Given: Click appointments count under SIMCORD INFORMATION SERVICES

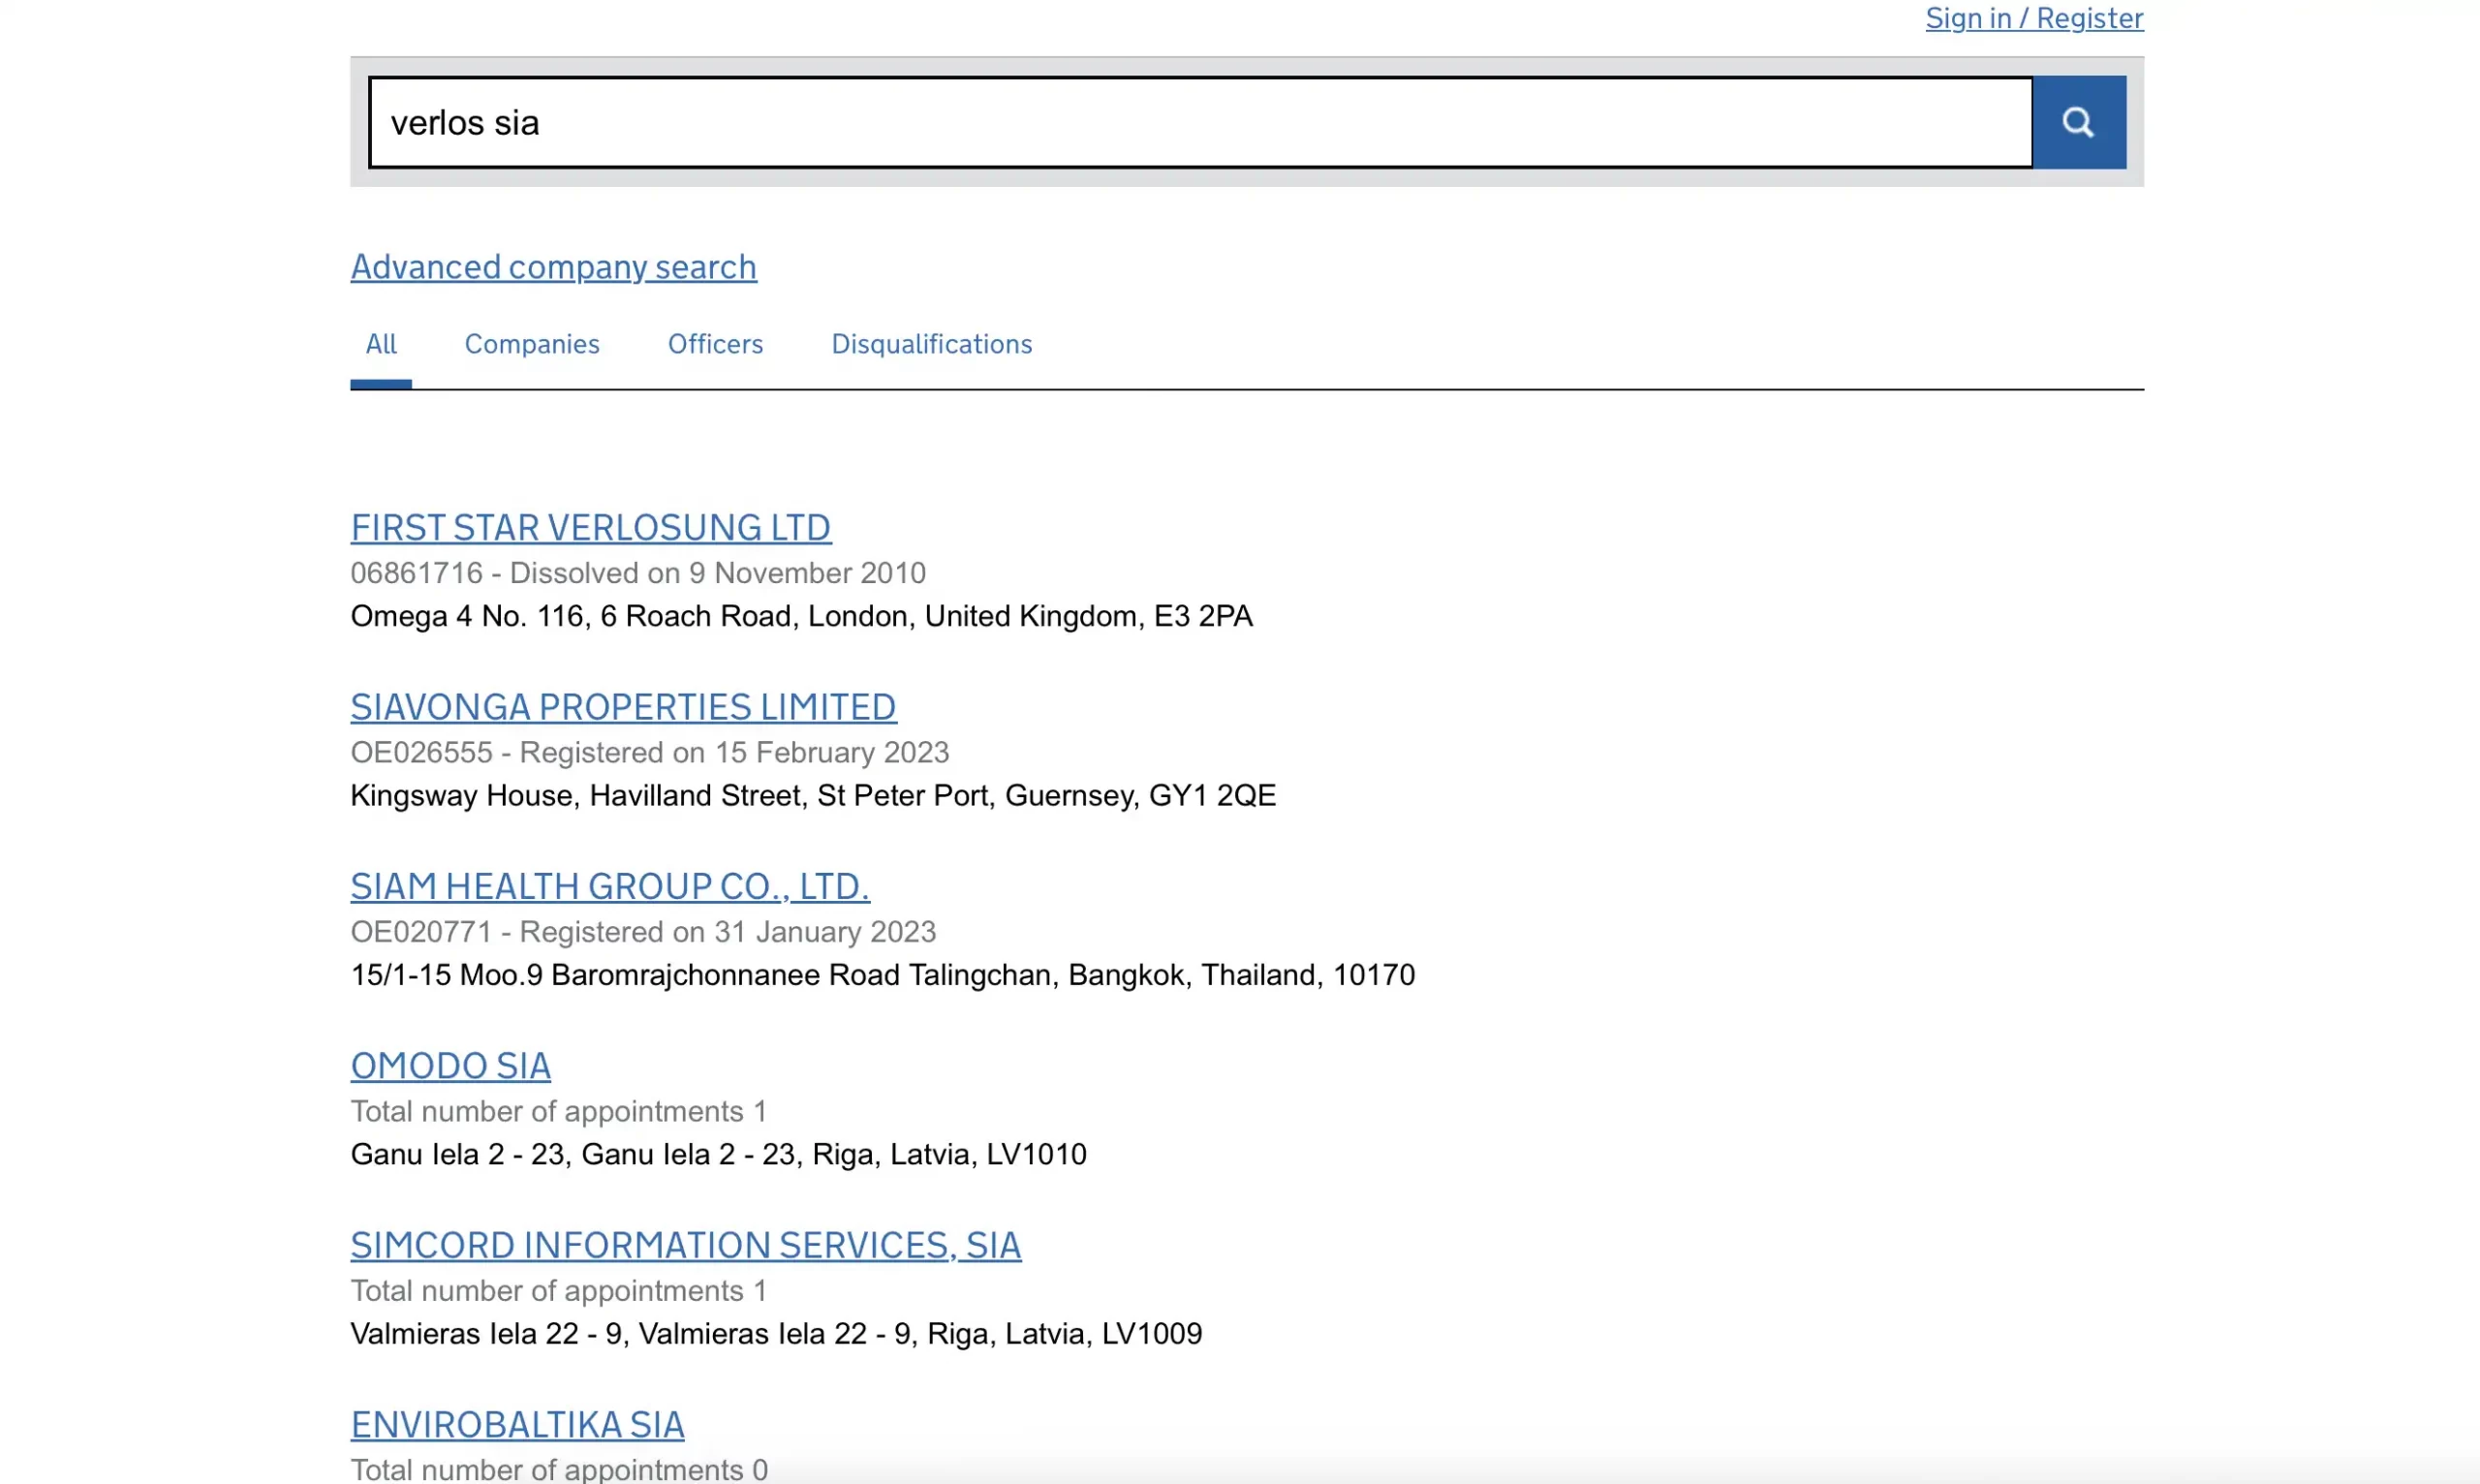Looking at the screenshot, I should (559, 1291).
